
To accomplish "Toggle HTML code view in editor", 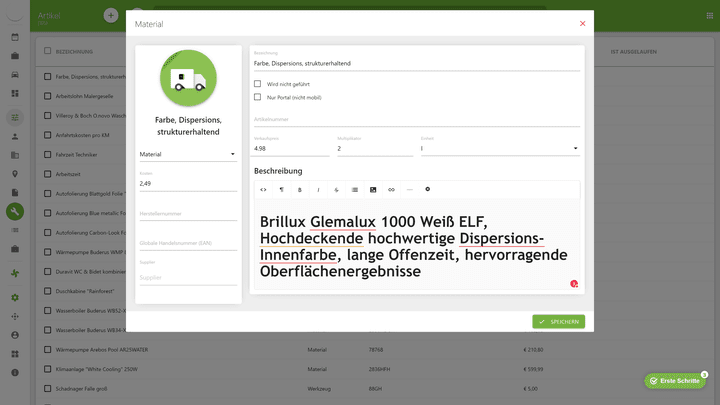I will point(263,190).
